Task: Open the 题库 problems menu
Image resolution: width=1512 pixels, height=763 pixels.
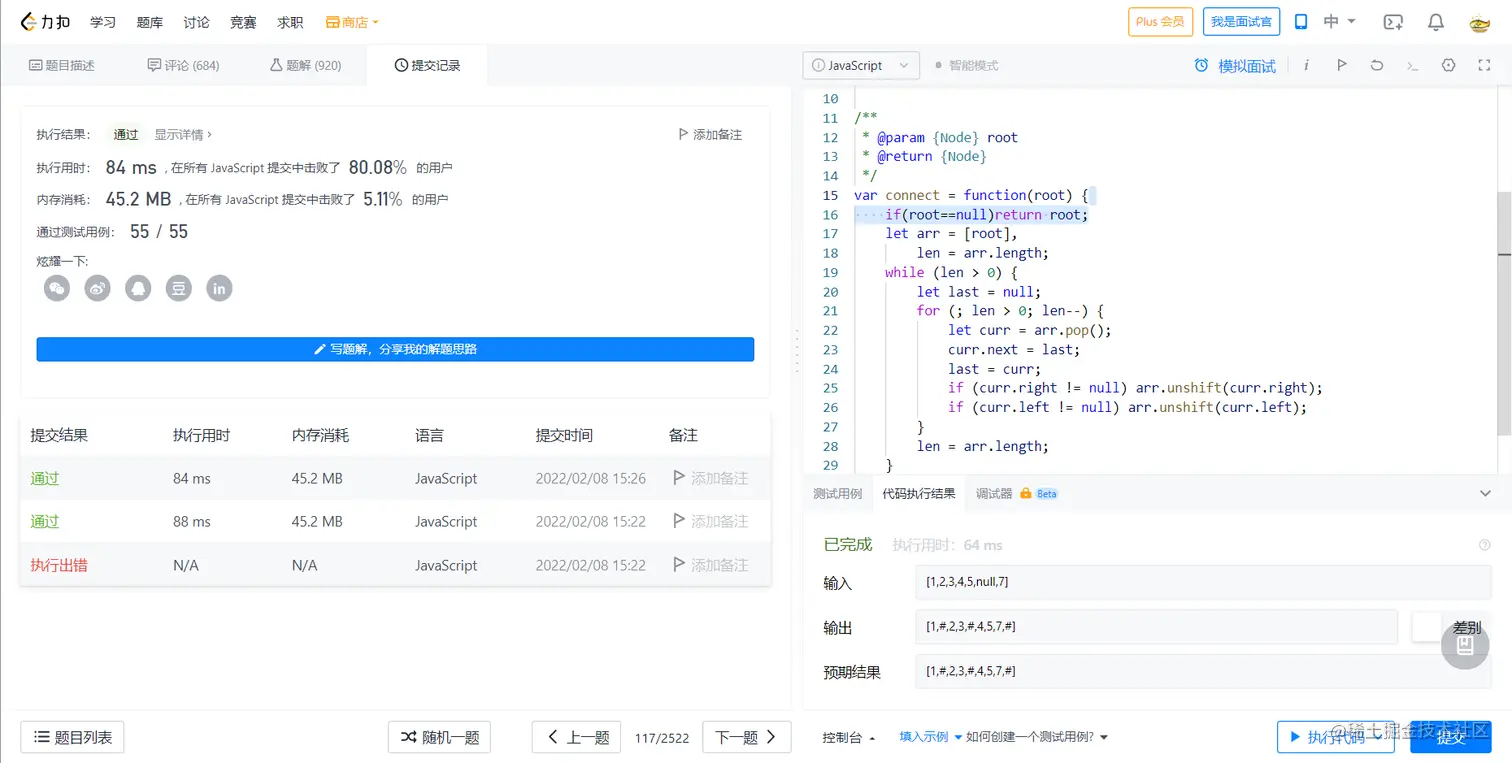Action: (x=150, y=22)
